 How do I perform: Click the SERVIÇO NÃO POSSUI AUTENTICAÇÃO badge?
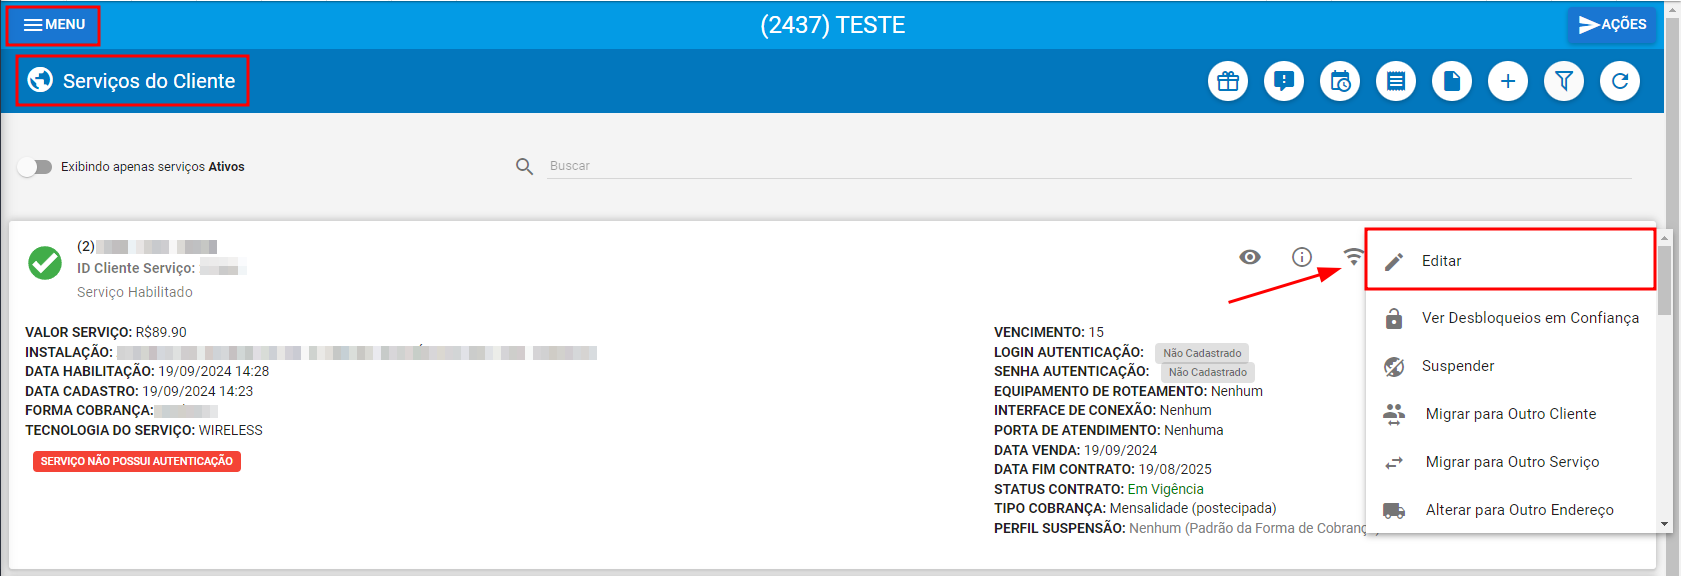click(137, 461)
